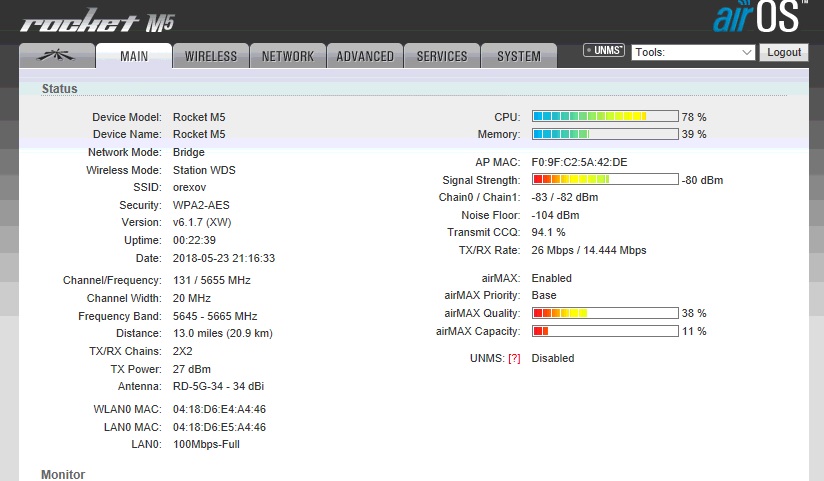Click the airOS logo
Screen dimensions: 824x481
tap(759, 17)
